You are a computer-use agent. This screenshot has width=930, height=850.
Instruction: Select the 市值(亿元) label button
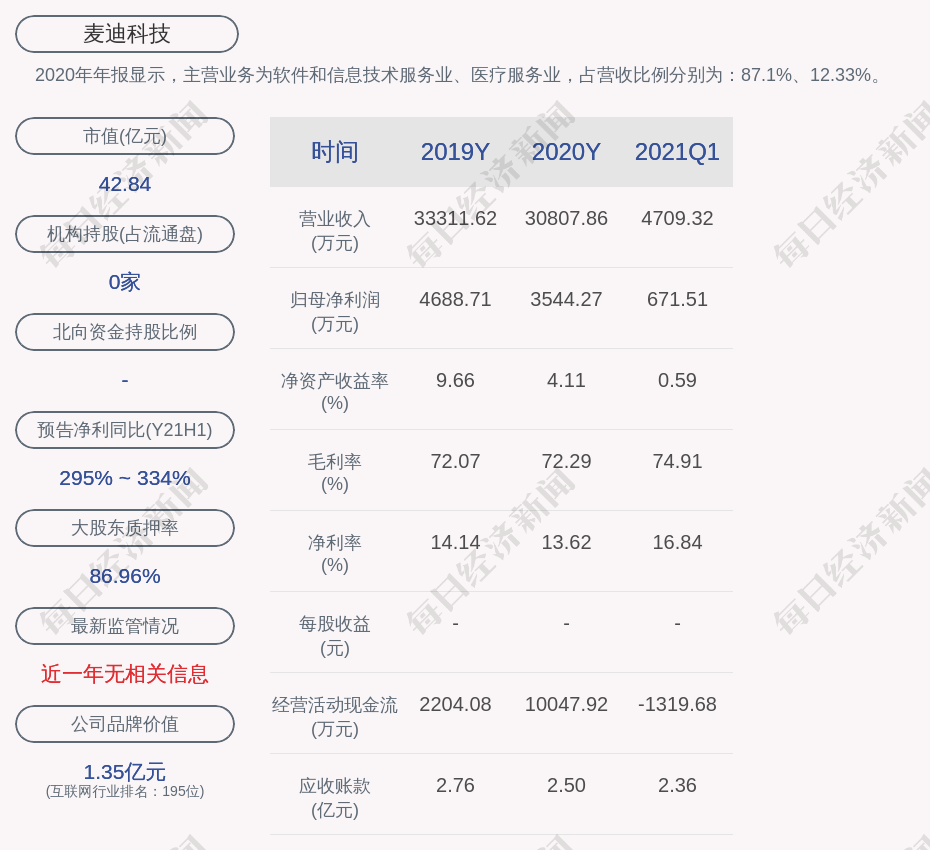point(125,136)
